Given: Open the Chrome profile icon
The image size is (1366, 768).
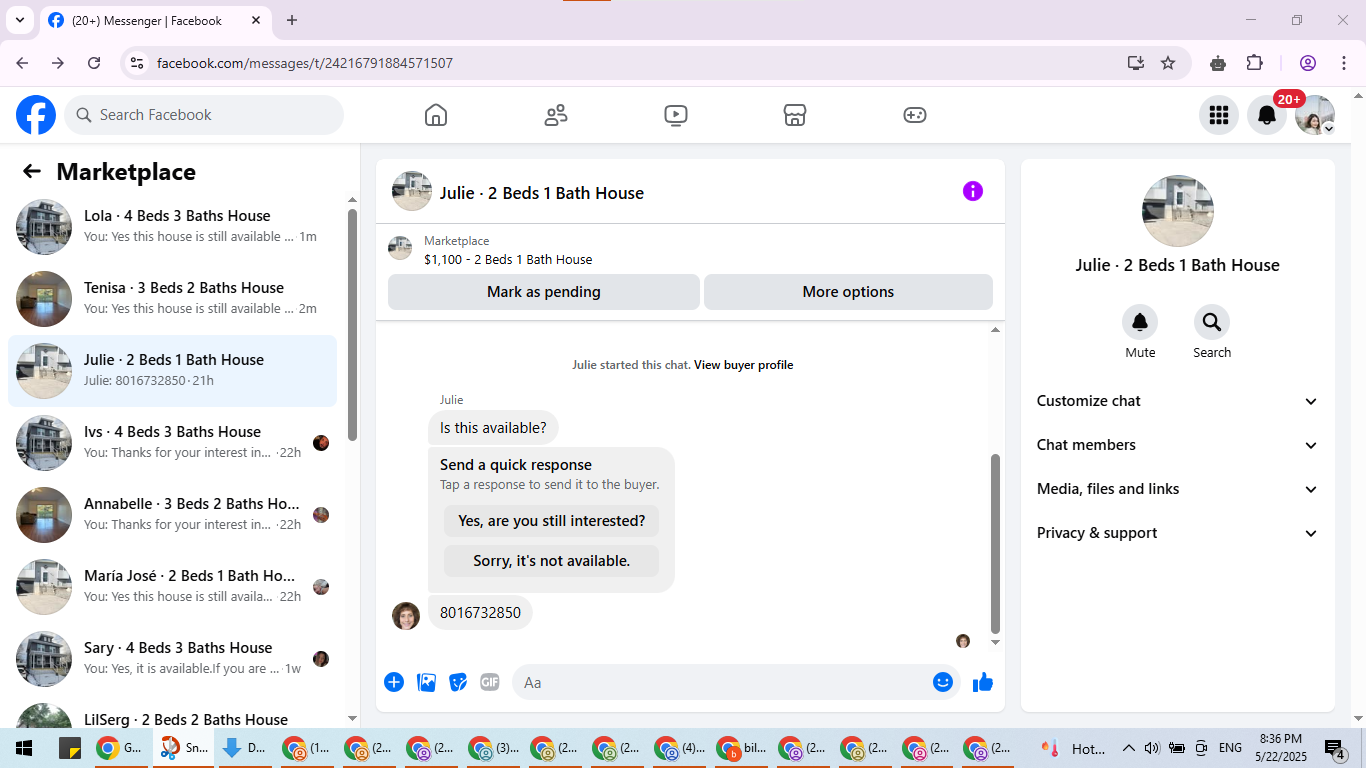Looking at the screenshot, I should click(x=1308, y=63).
